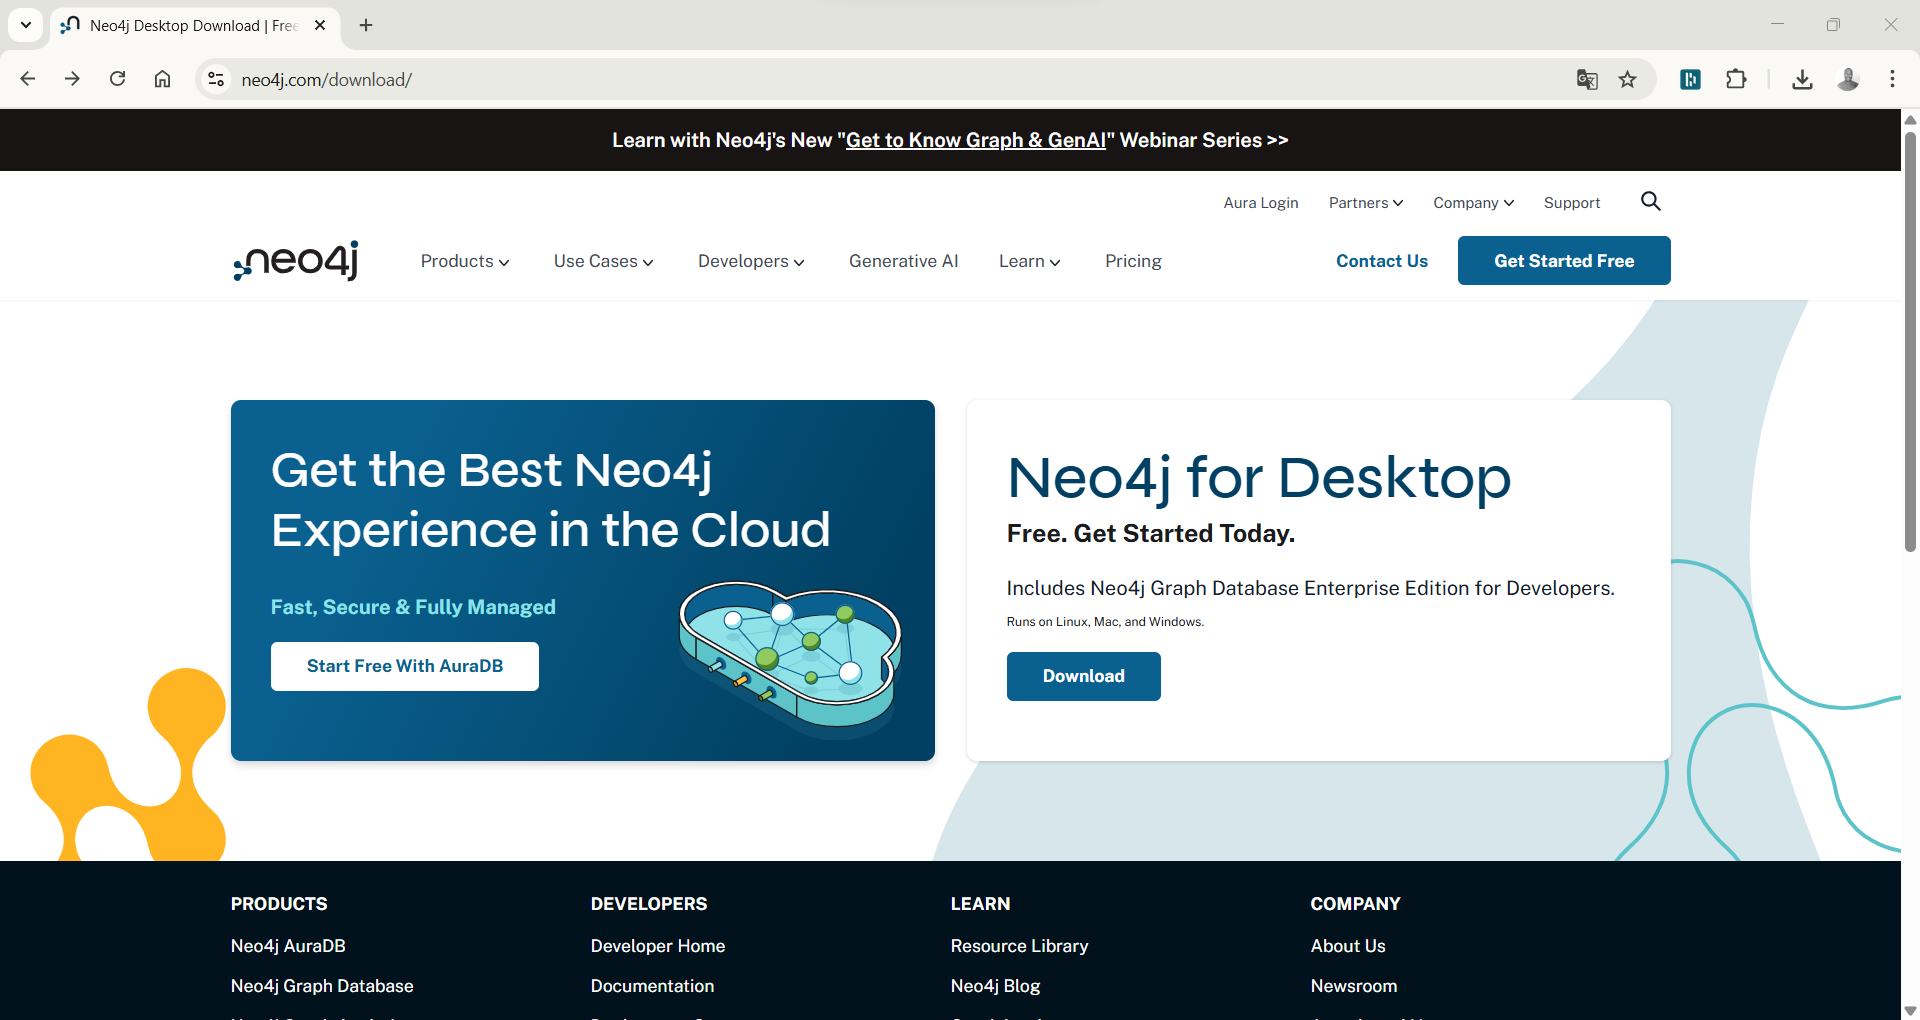Viewport: 1920px width, 1020px height.
Task: Open the Support link
Action: (x=1572, y=203)
